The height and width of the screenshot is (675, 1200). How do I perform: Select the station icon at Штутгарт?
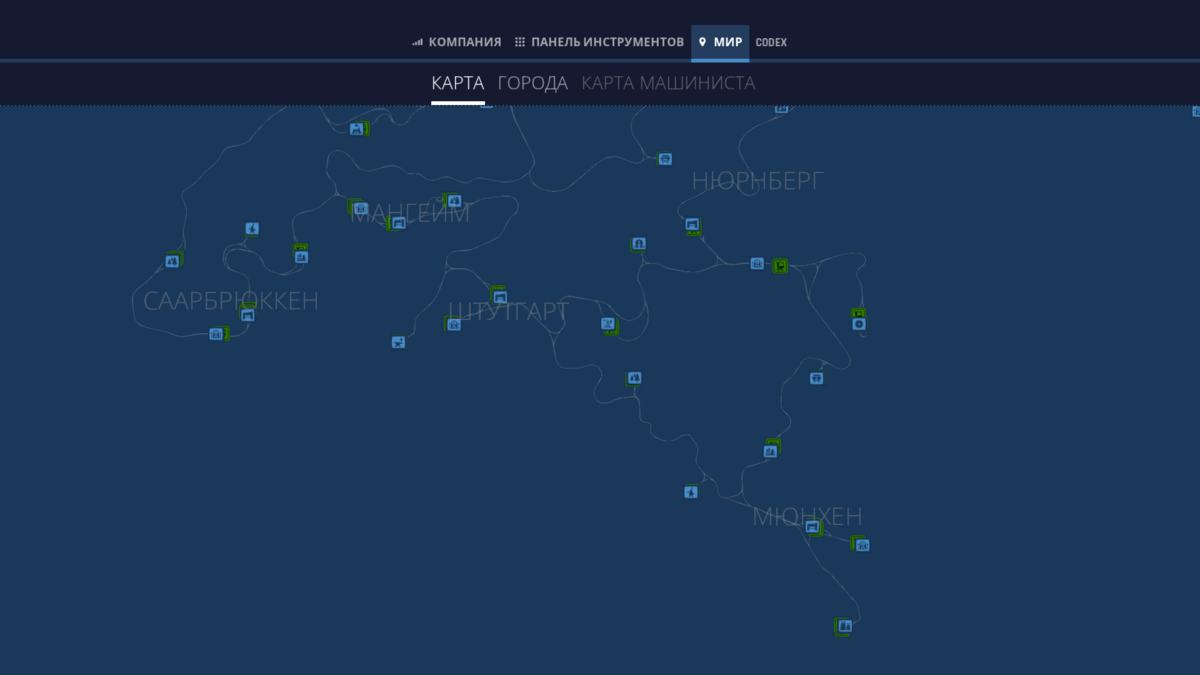click(x=500, y=297)
